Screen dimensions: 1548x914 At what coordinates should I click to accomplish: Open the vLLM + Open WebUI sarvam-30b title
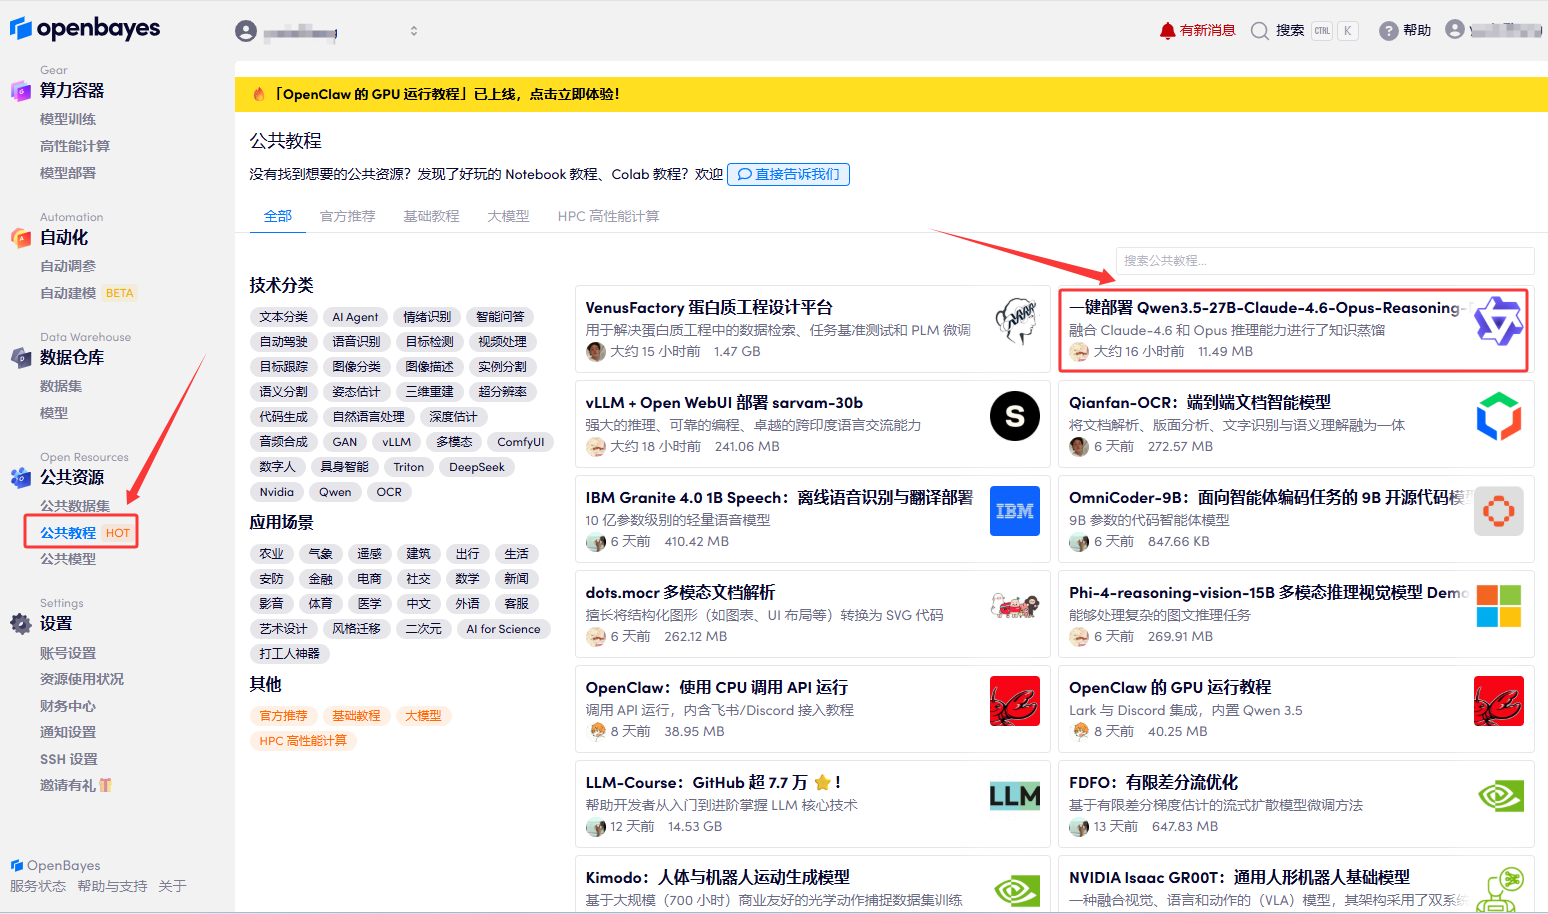[724, 403]
